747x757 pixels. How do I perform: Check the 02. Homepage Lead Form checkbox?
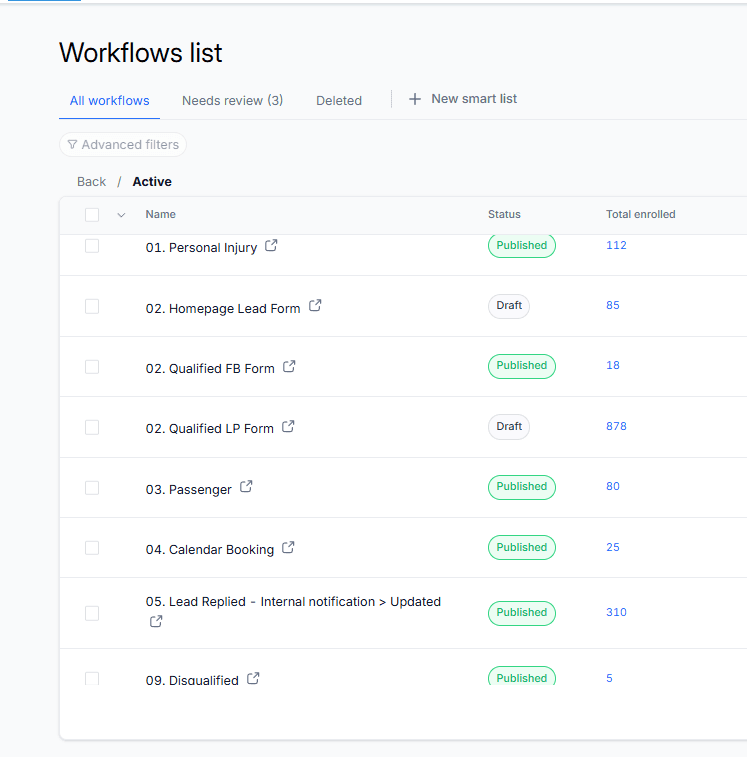pos(92,307)
